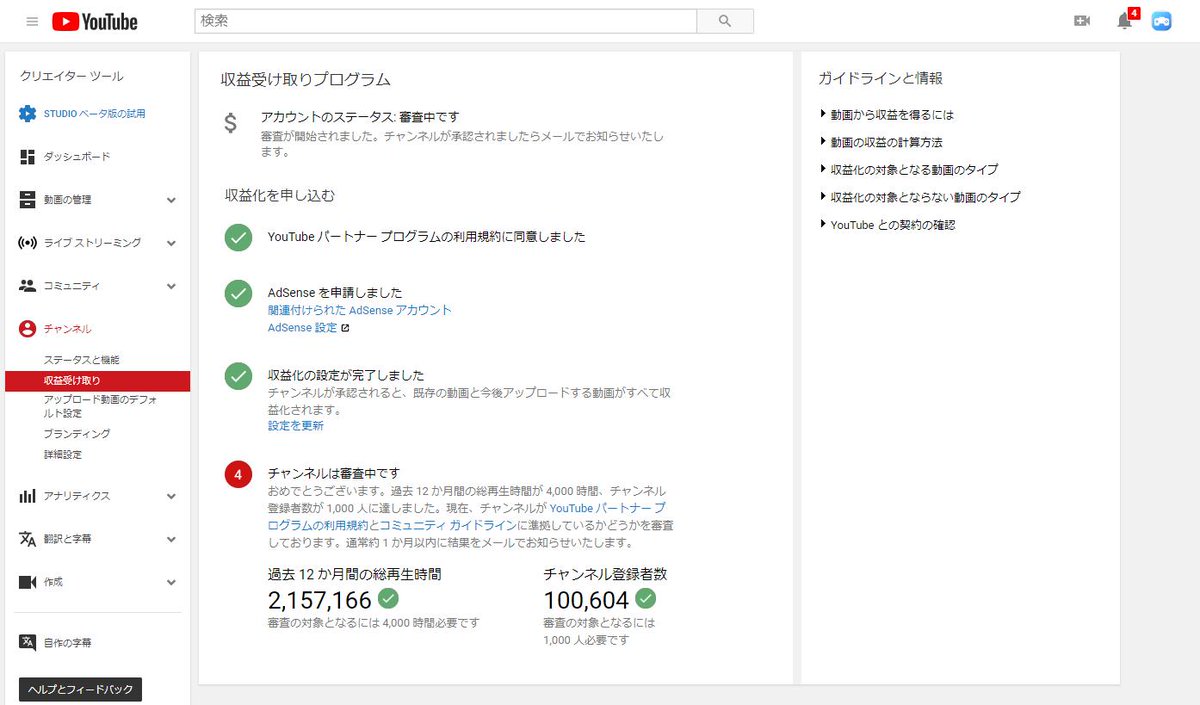Click the channel (チャンネル) person icon
This screenshot has width=1200, height=705.
[28, 329]
